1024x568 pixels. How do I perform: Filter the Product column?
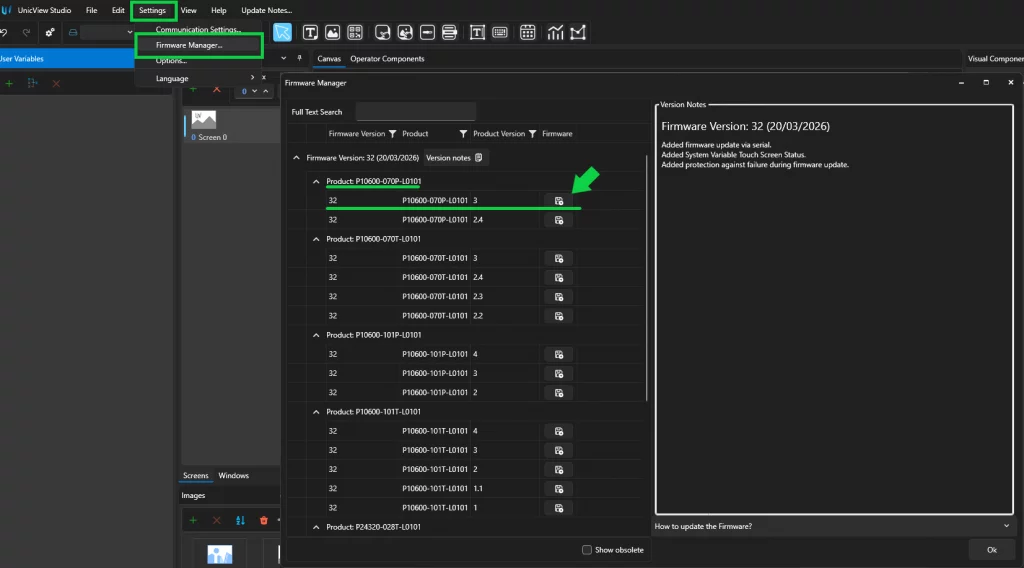(x=463, y=134)
